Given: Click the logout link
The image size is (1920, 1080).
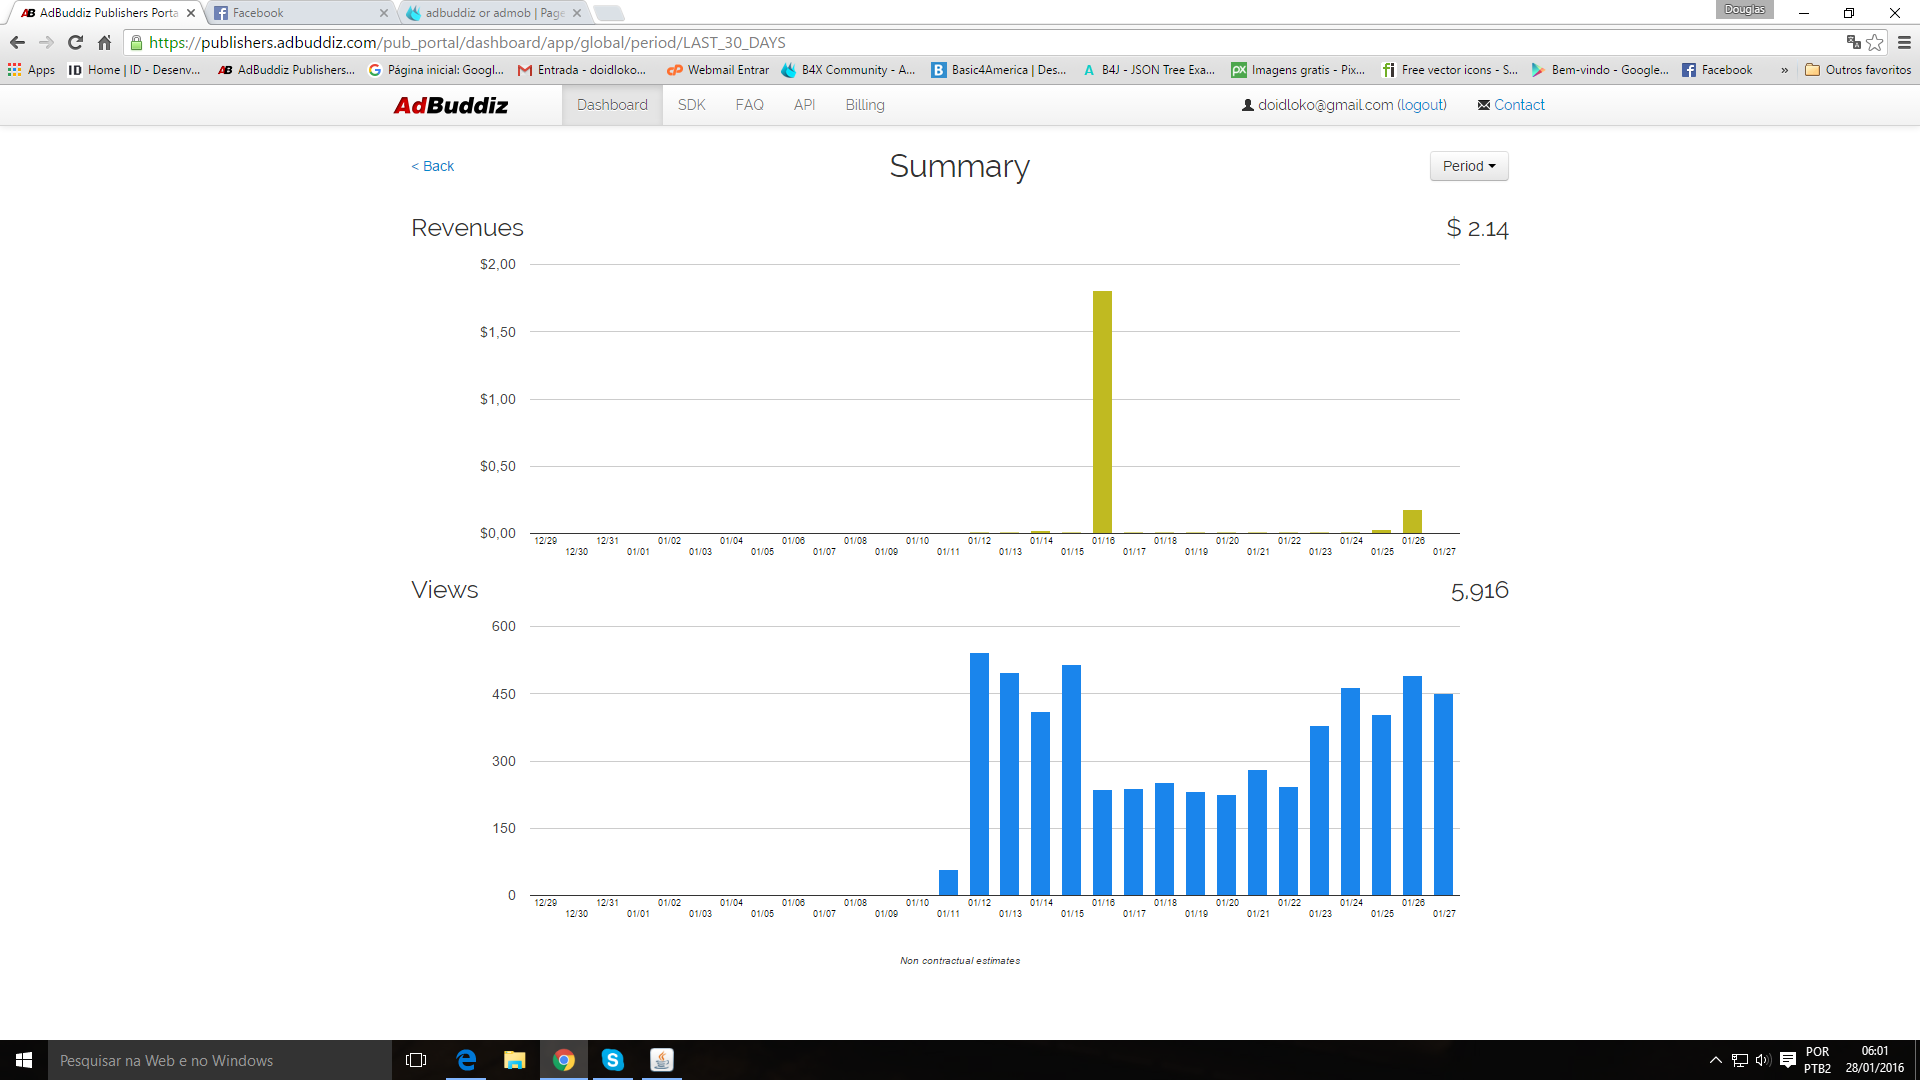Looking at the screenshot, I should click(x=1421, y=105).
